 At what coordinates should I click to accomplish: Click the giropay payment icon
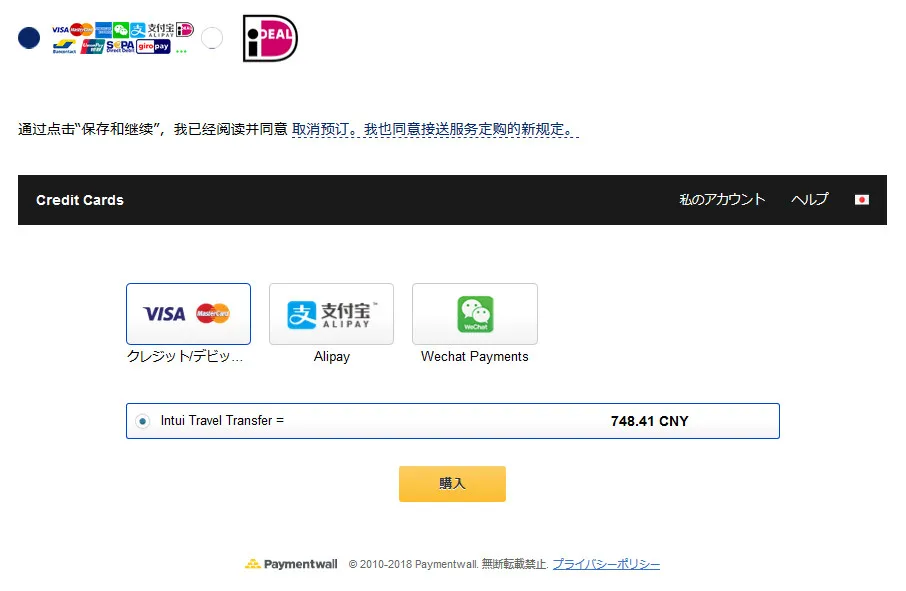[154, 45]
